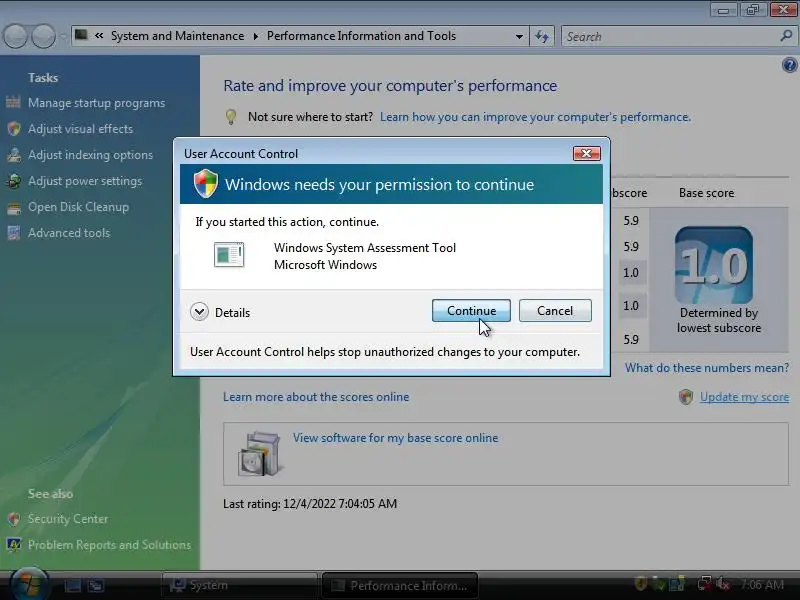Expand the breadcrumb double-chevron overflow
The width and height of the screenshot is (800, 600).
point(99,36)
